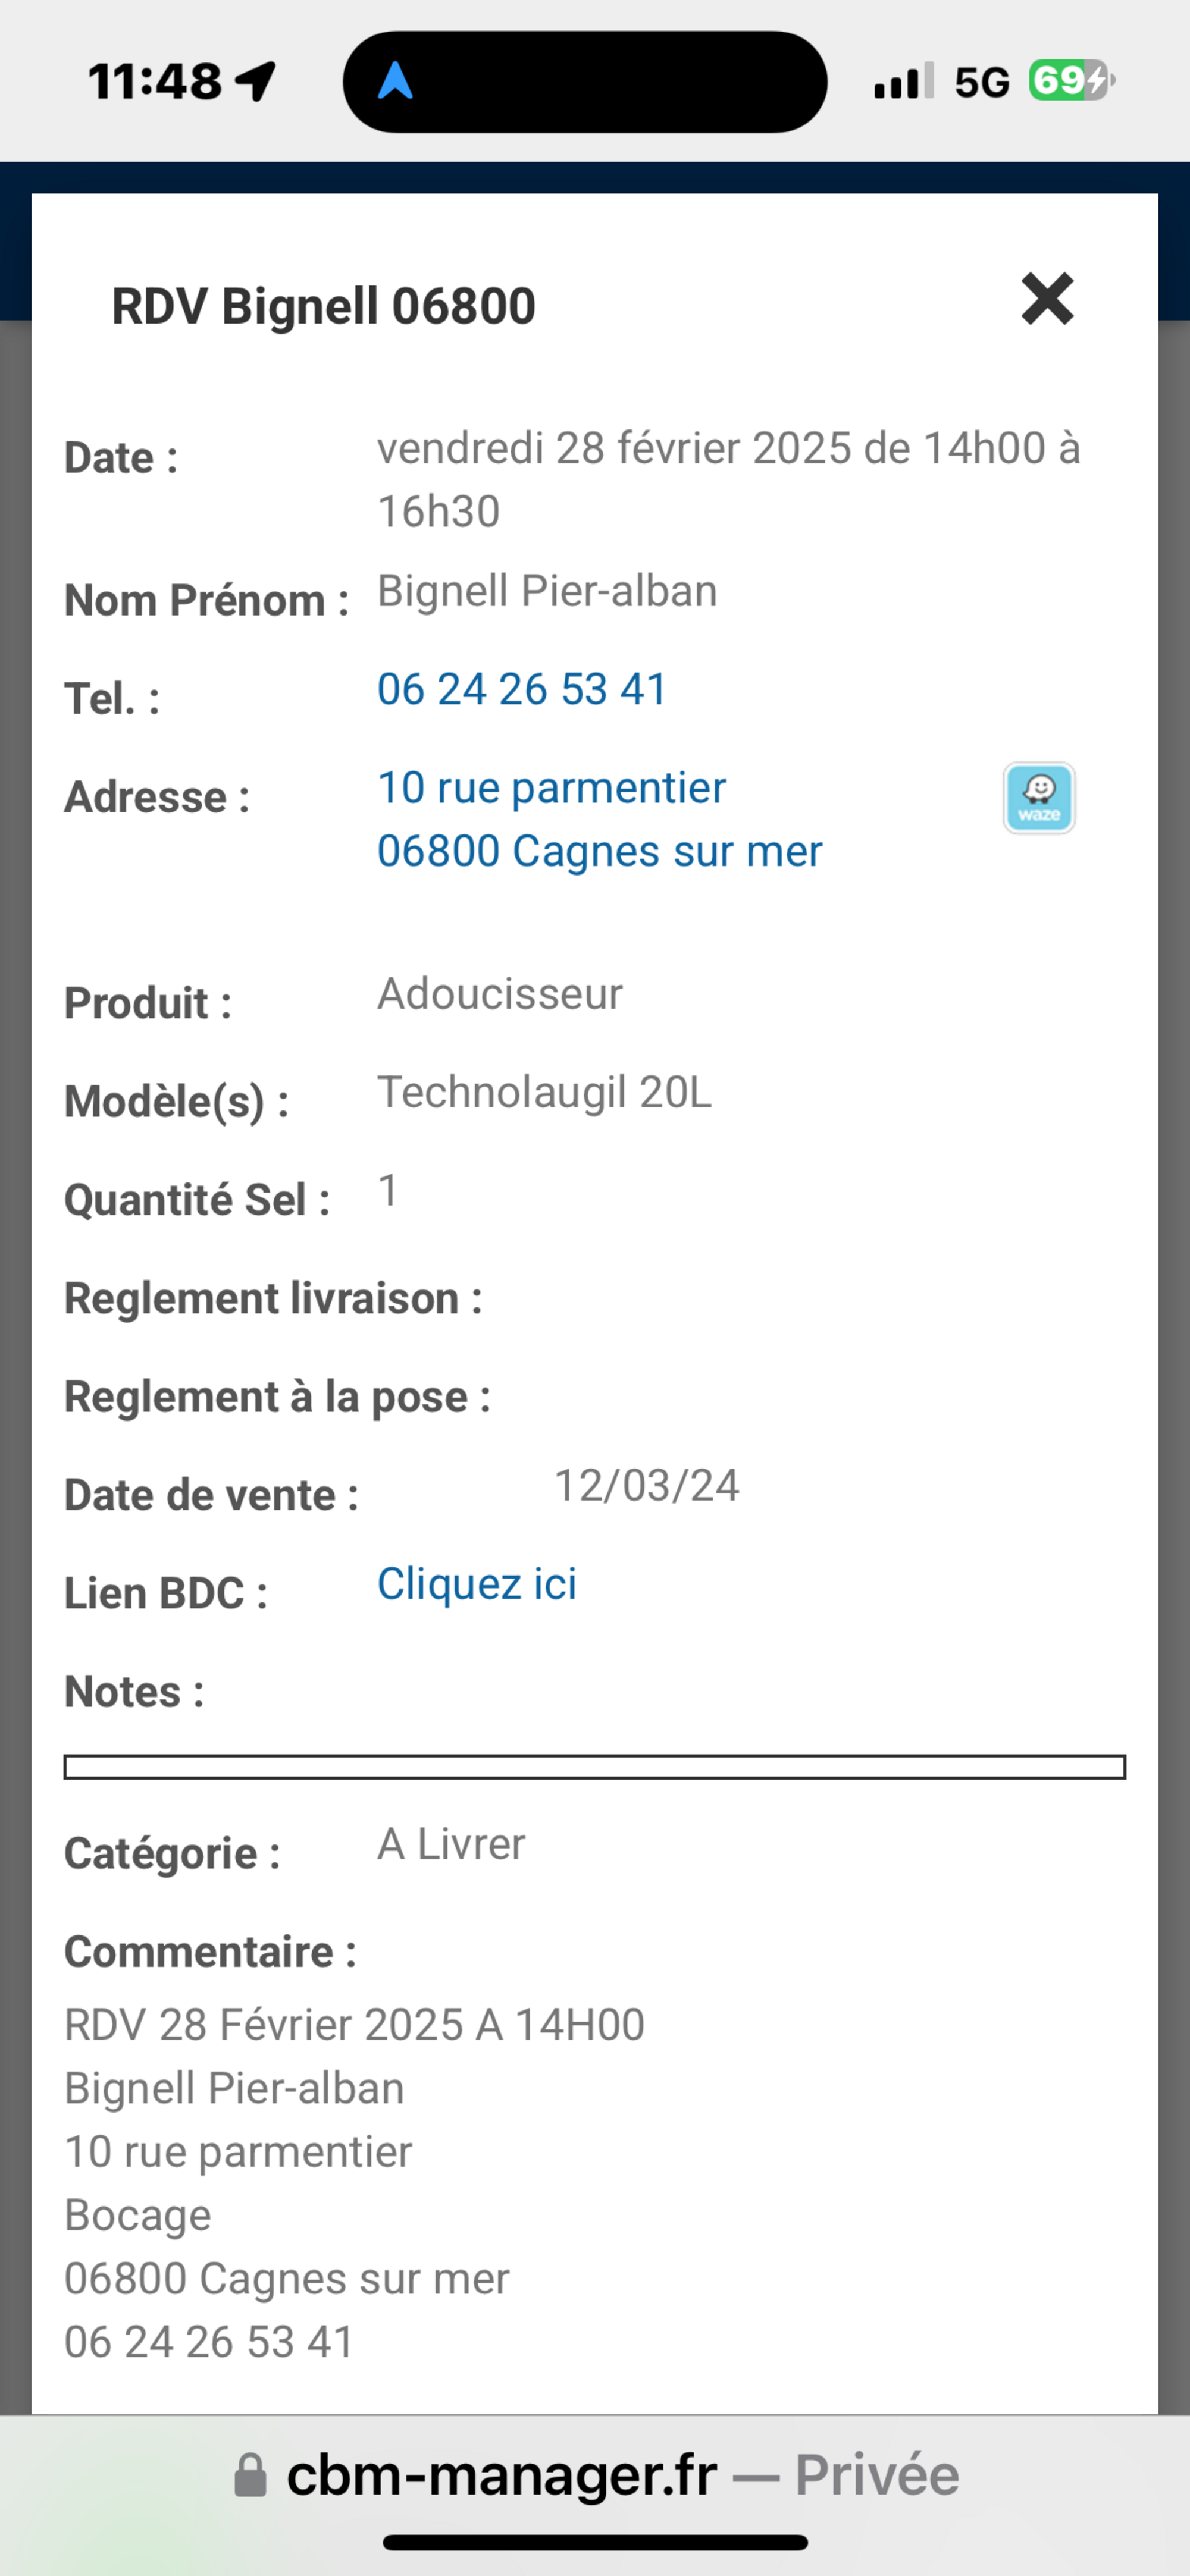
Task: Tap the 5G network indicator
Action: tap(981, 82)
